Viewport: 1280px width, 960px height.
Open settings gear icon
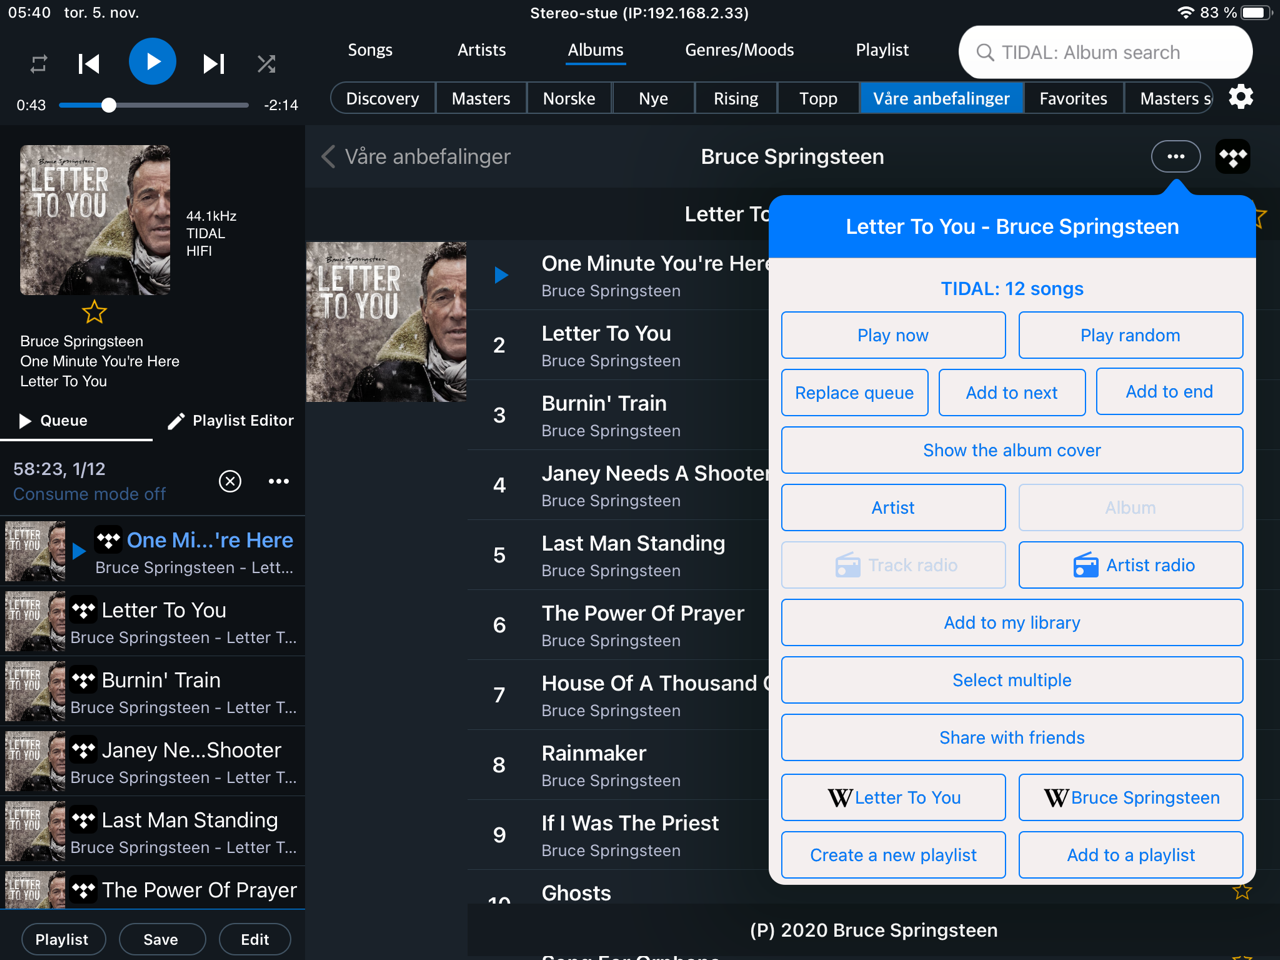pyautogui.click(x=1241, y=97)
